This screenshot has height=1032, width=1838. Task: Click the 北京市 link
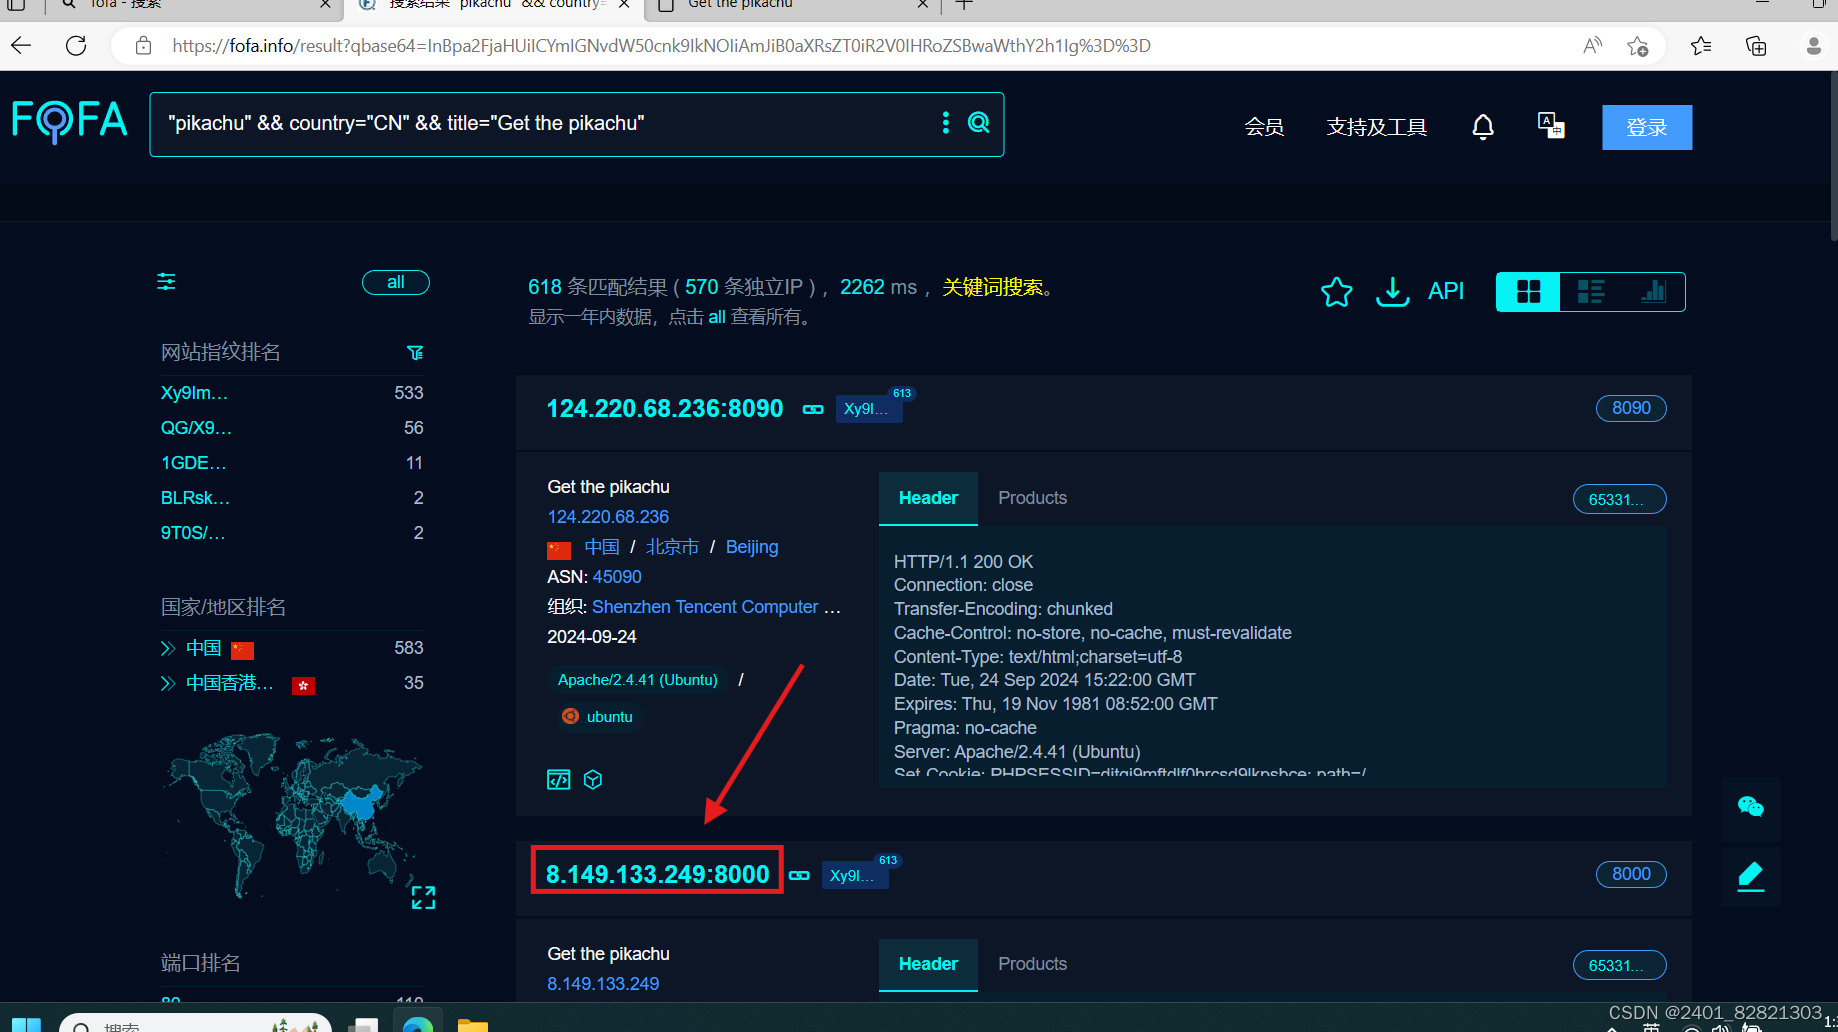point(672,547)
